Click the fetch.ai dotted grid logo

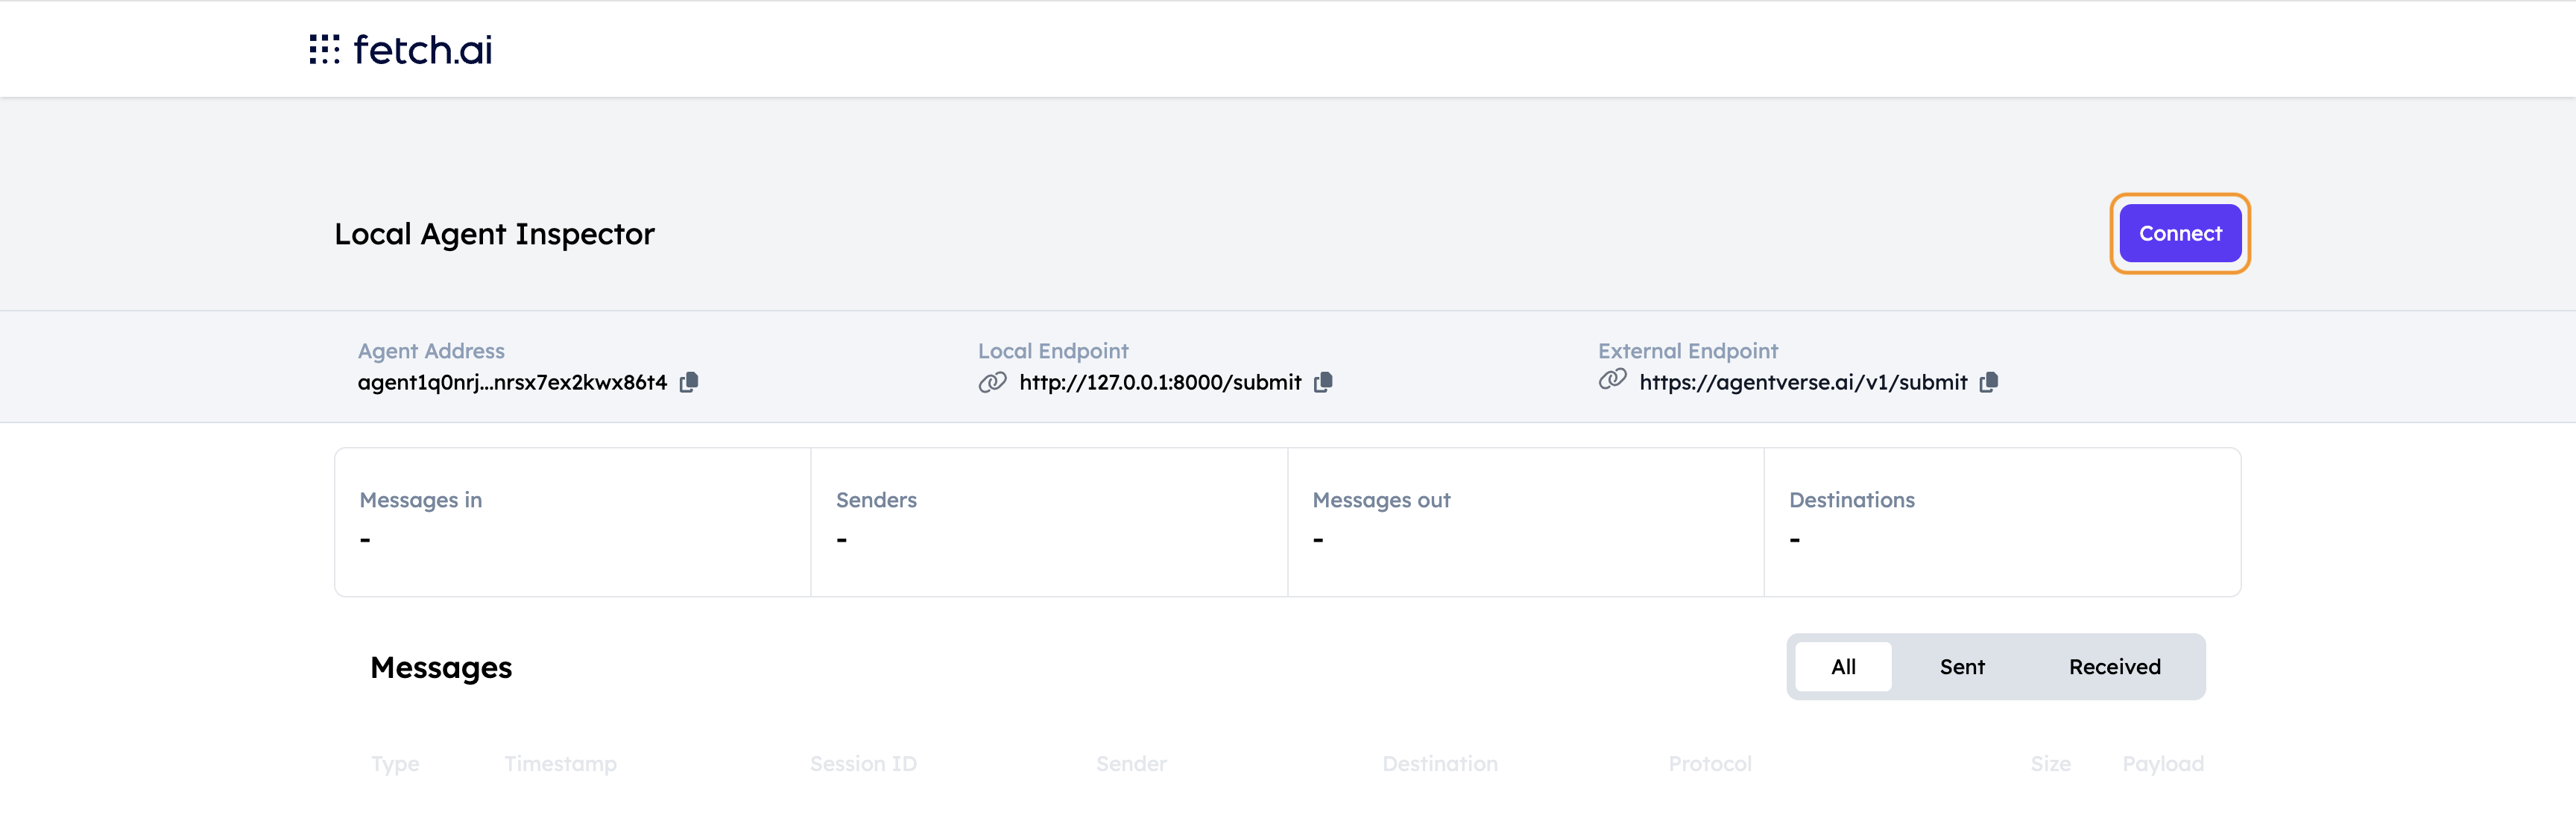(x=324, y=49)
